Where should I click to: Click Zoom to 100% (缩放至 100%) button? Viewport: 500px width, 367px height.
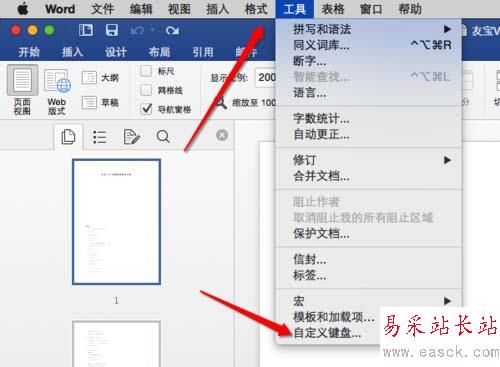tap(245, 103)
